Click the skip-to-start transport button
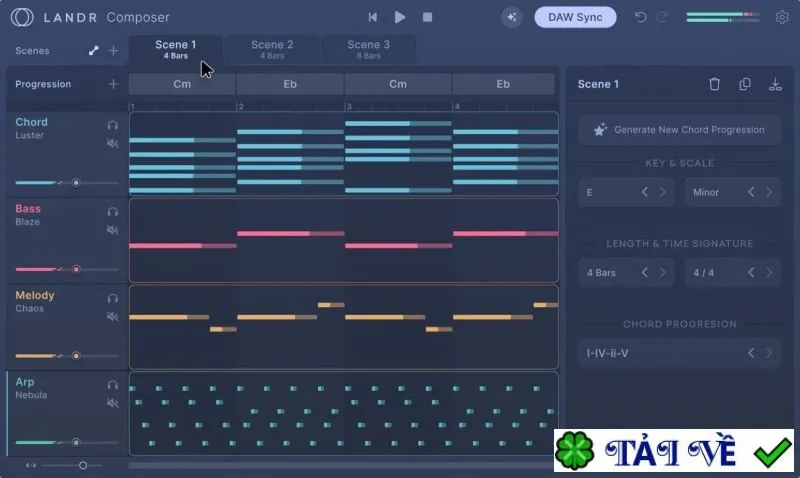 (372, 17)
